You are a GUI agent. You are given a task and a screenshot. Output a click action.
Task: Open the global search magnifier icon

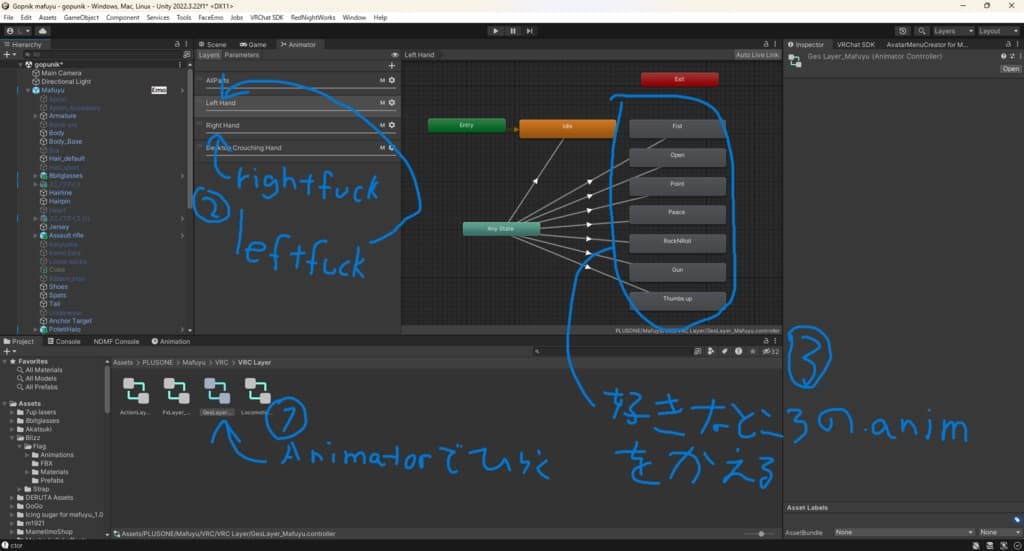point(921,31)
